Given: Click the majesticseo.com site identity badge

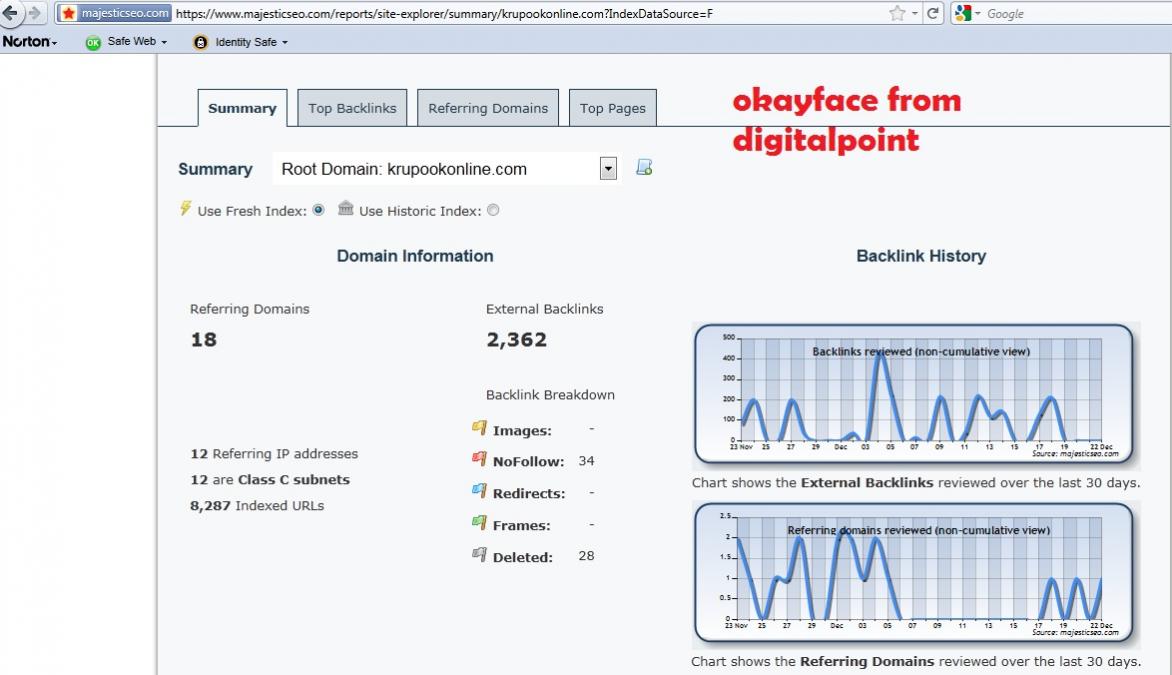Looking at the screenshot, I should click(x=115, y=13).
